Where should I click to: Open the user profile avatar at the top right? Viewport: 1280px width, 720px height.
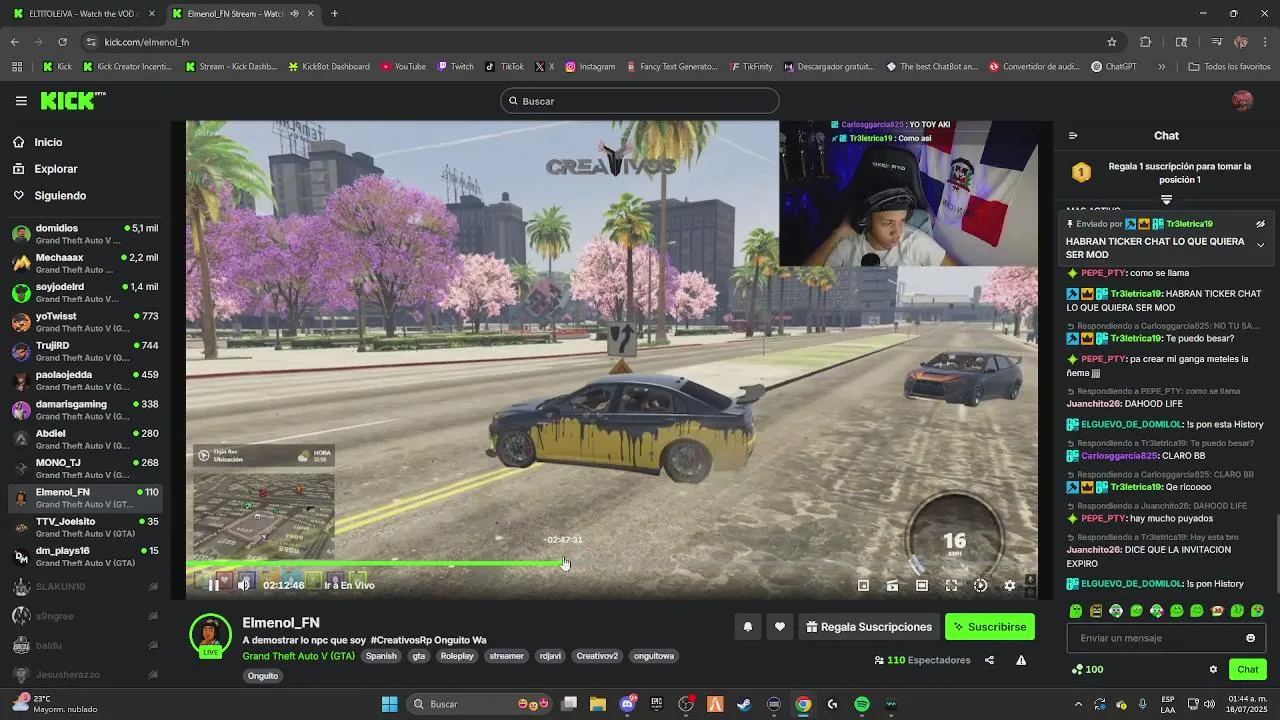[1242, 101]
